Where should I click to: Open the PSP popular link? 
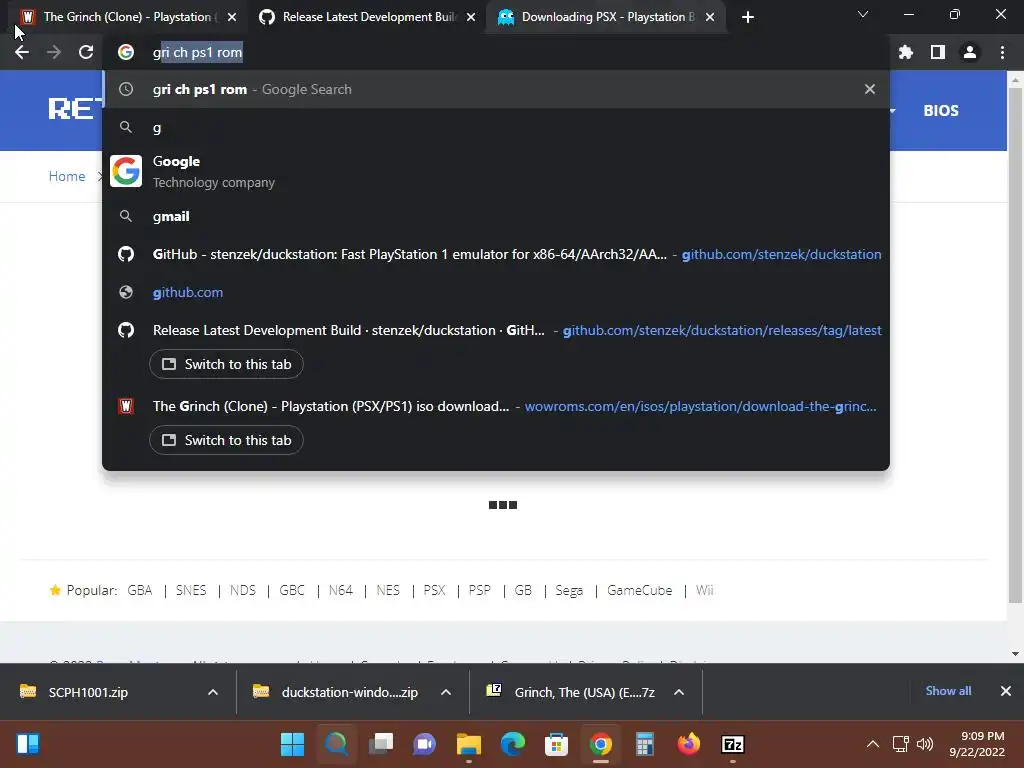coord(479,590)
